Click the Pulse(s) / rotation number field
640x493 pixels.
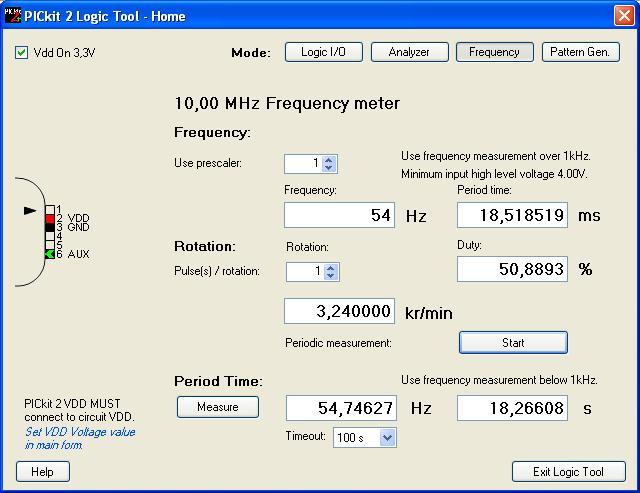[305, 272]
